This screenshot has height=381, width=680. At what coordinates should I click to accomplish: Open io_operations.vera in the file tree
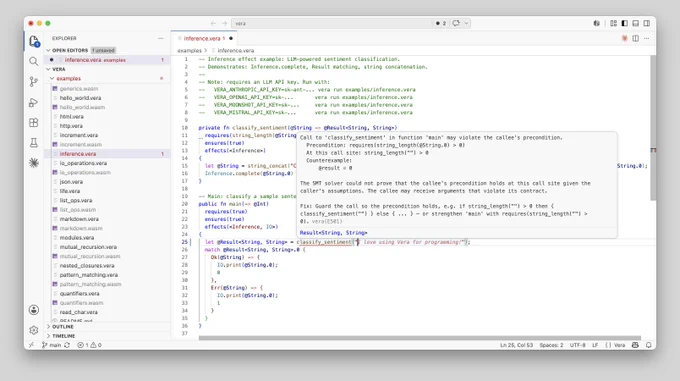click(83, 163)
